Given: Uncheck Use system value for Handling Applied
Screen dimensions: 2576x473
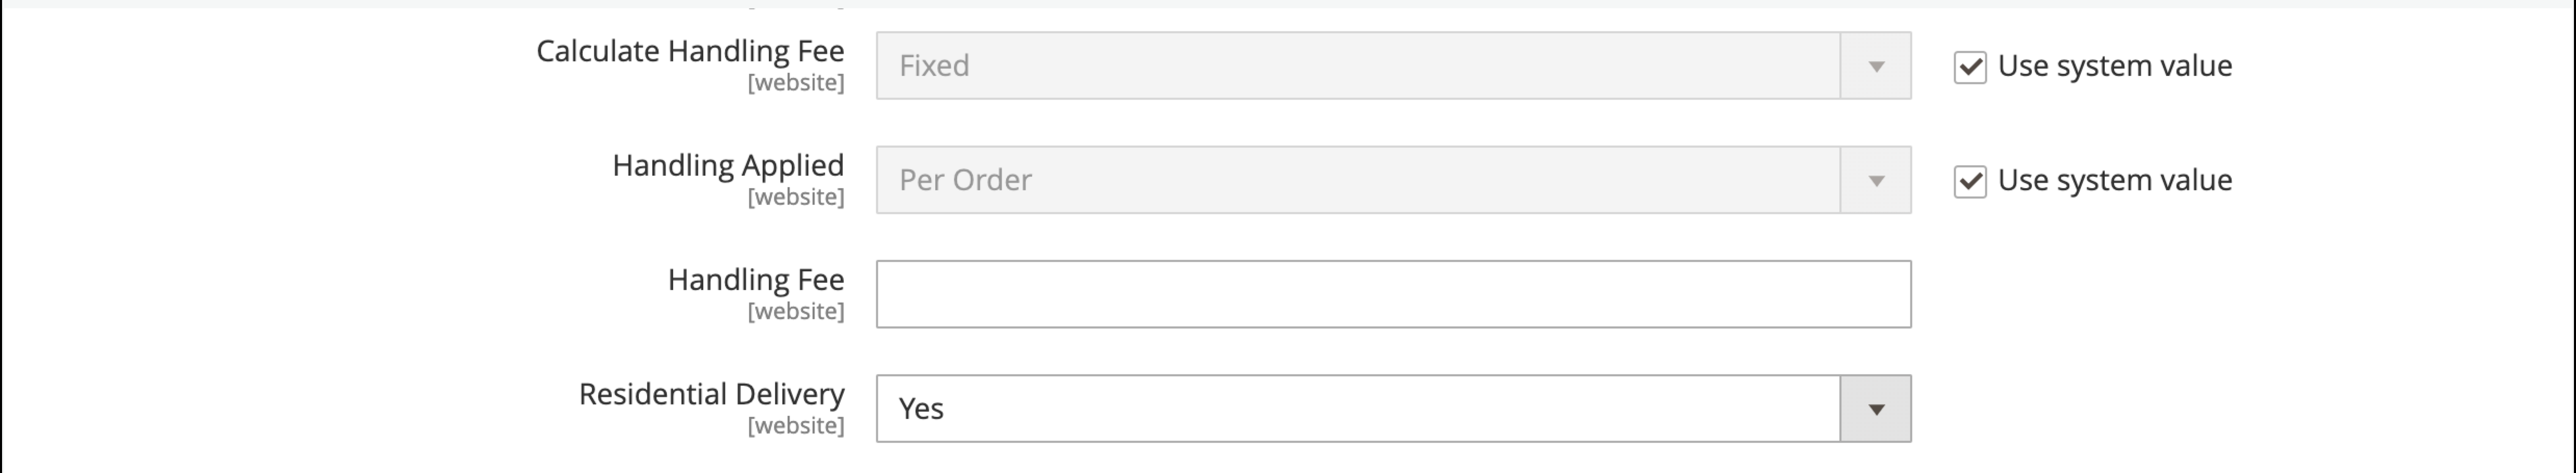Looking at the screenshot, I should pos(1970,181).
